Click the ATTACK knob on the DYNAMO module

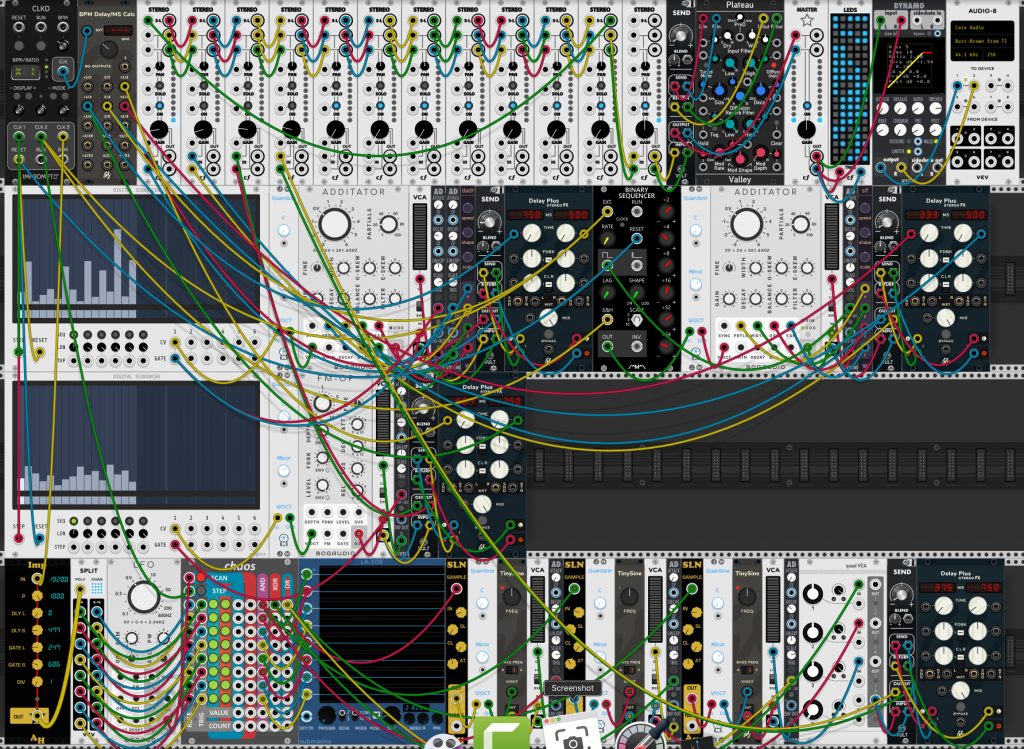[x=884, y=108]
